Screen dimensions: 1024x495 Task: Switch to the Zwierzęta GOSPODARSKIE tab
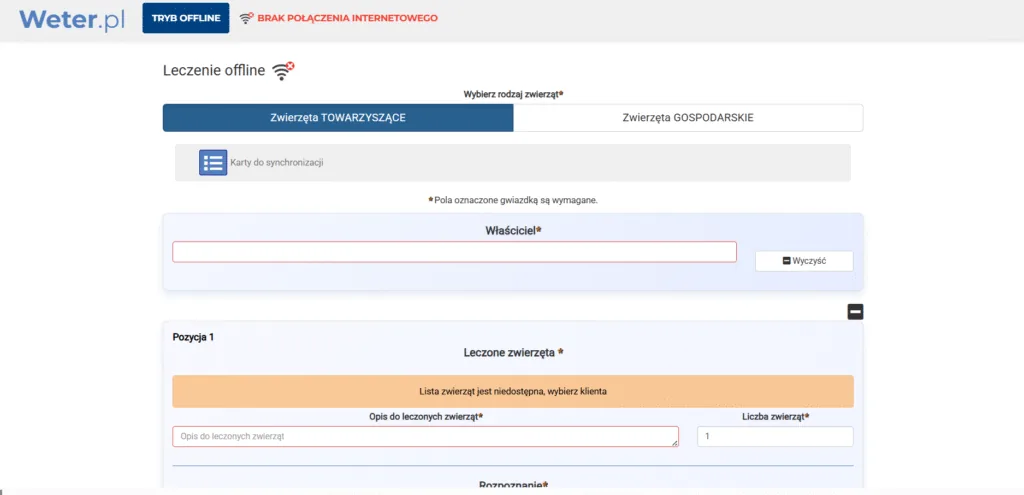(x=688, y=118)
